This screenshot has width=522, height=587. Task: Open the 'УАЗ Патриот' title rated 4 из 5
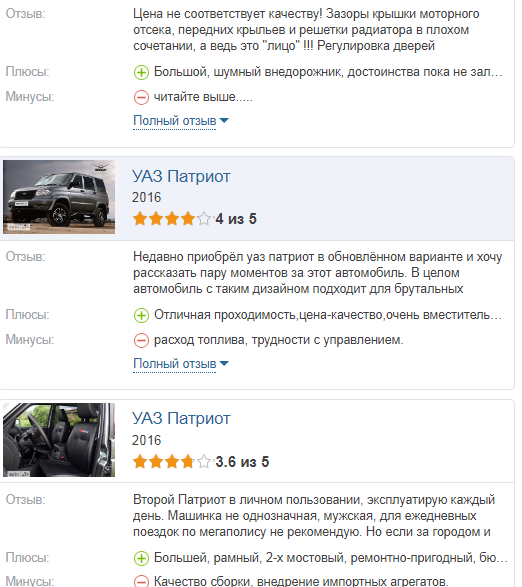tap(181, 176)
